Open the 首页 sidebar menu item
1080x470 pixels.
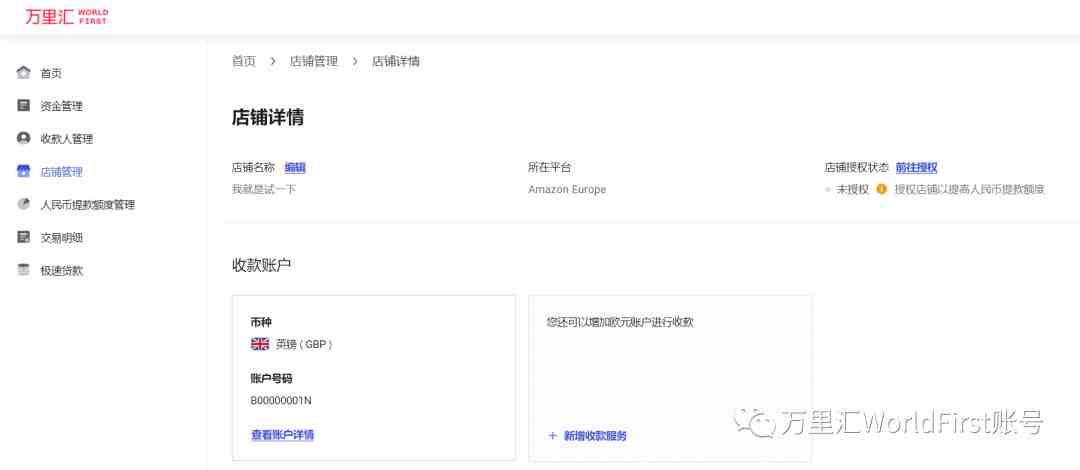51,73
